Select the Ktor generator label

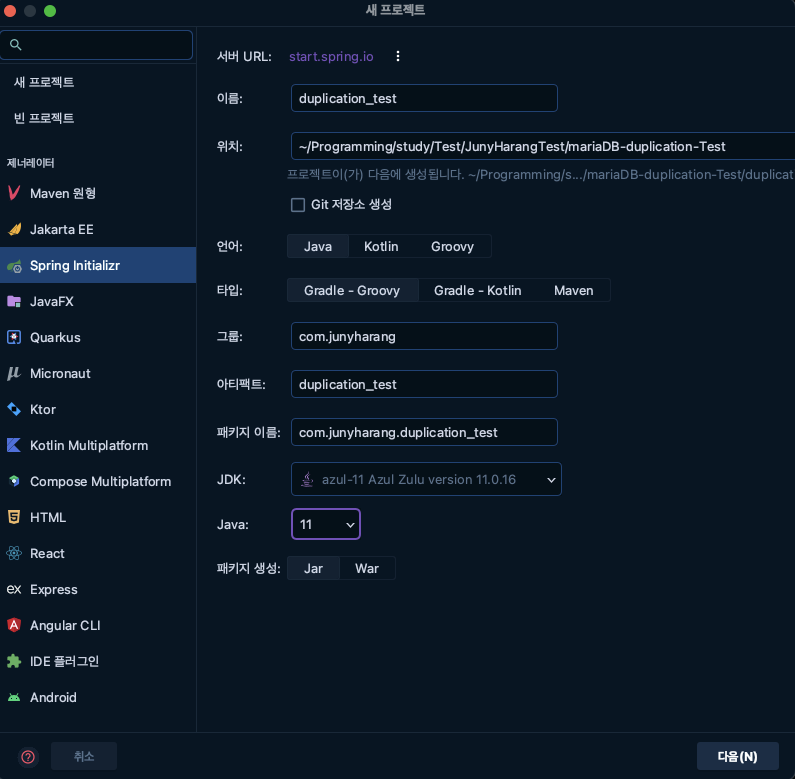pyautogui.click(x=43, y=409)
